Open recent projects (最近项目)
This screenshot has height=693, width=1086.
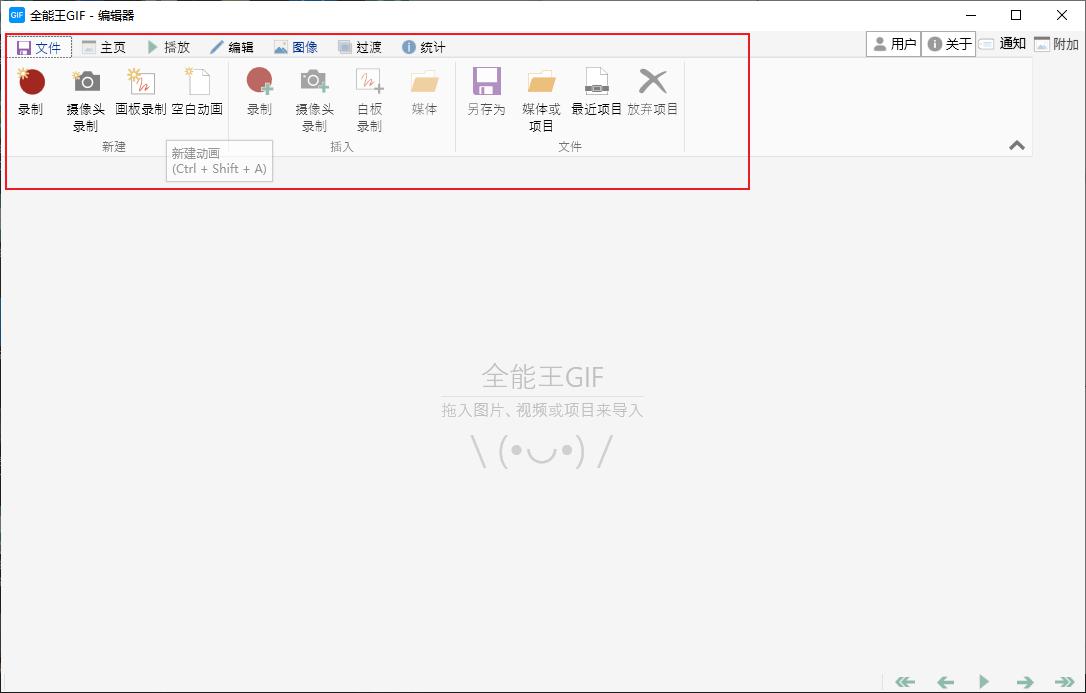tap(596, 91)
